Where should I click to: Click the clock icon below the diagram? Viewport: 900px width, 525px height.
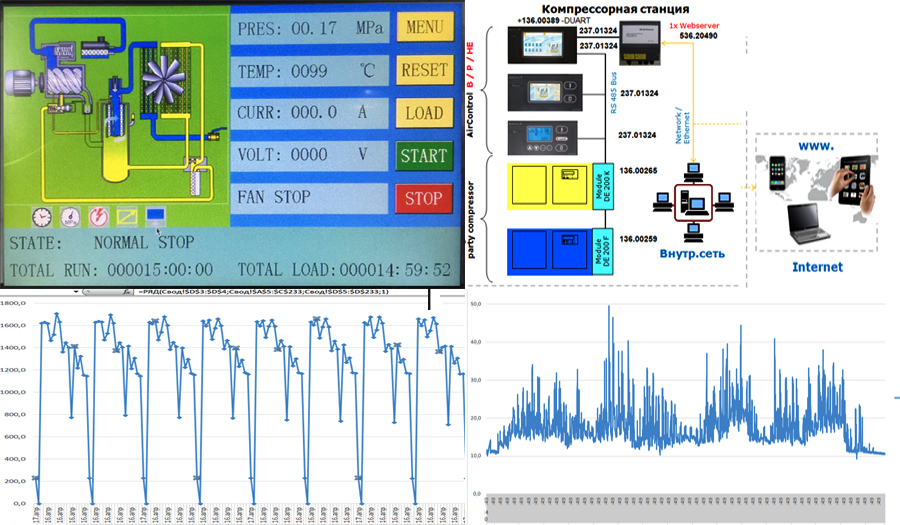click(x=42, y=216)
